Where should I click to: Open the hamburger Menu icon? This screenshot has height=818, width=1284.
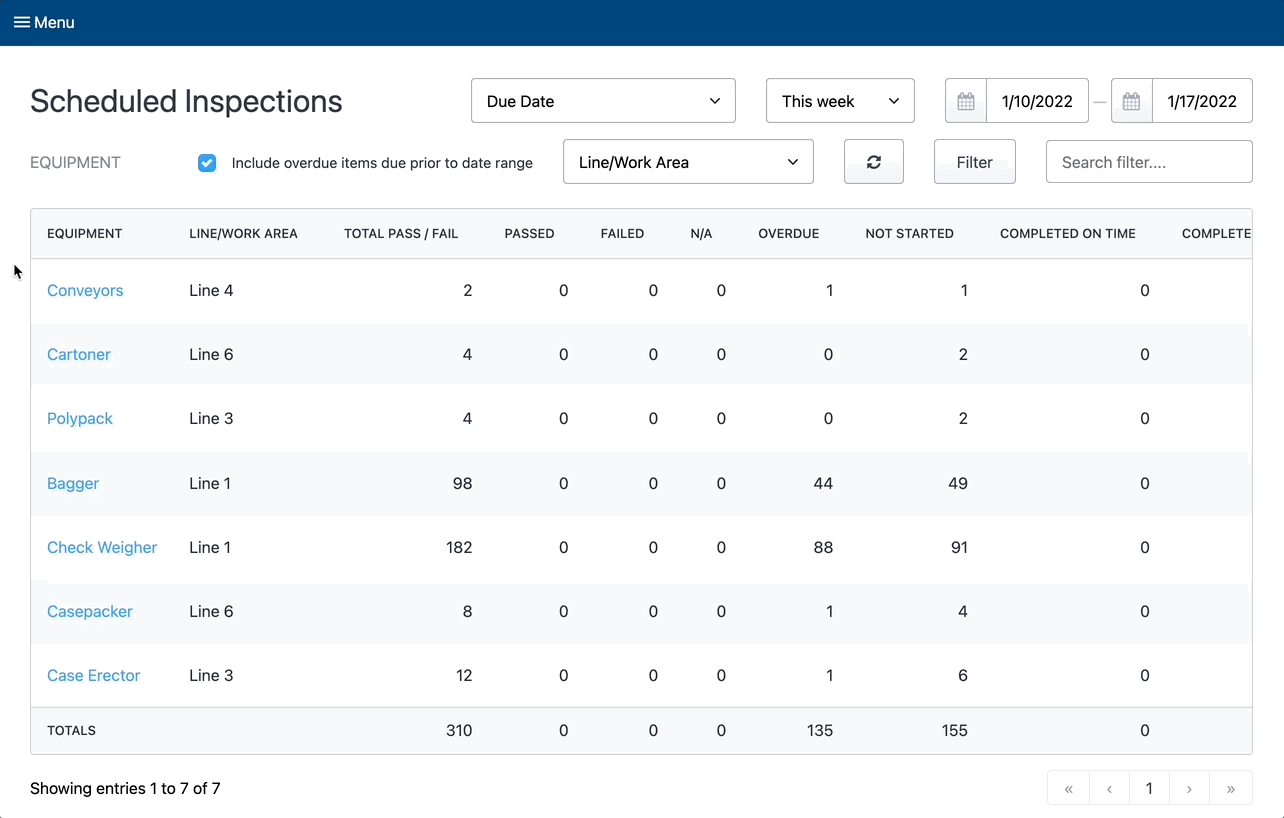coord(21,22)
